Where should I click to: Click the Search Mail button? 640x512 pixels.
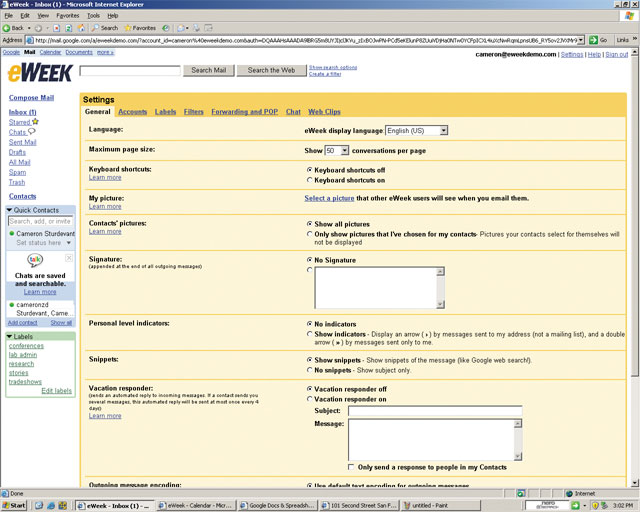209,70
